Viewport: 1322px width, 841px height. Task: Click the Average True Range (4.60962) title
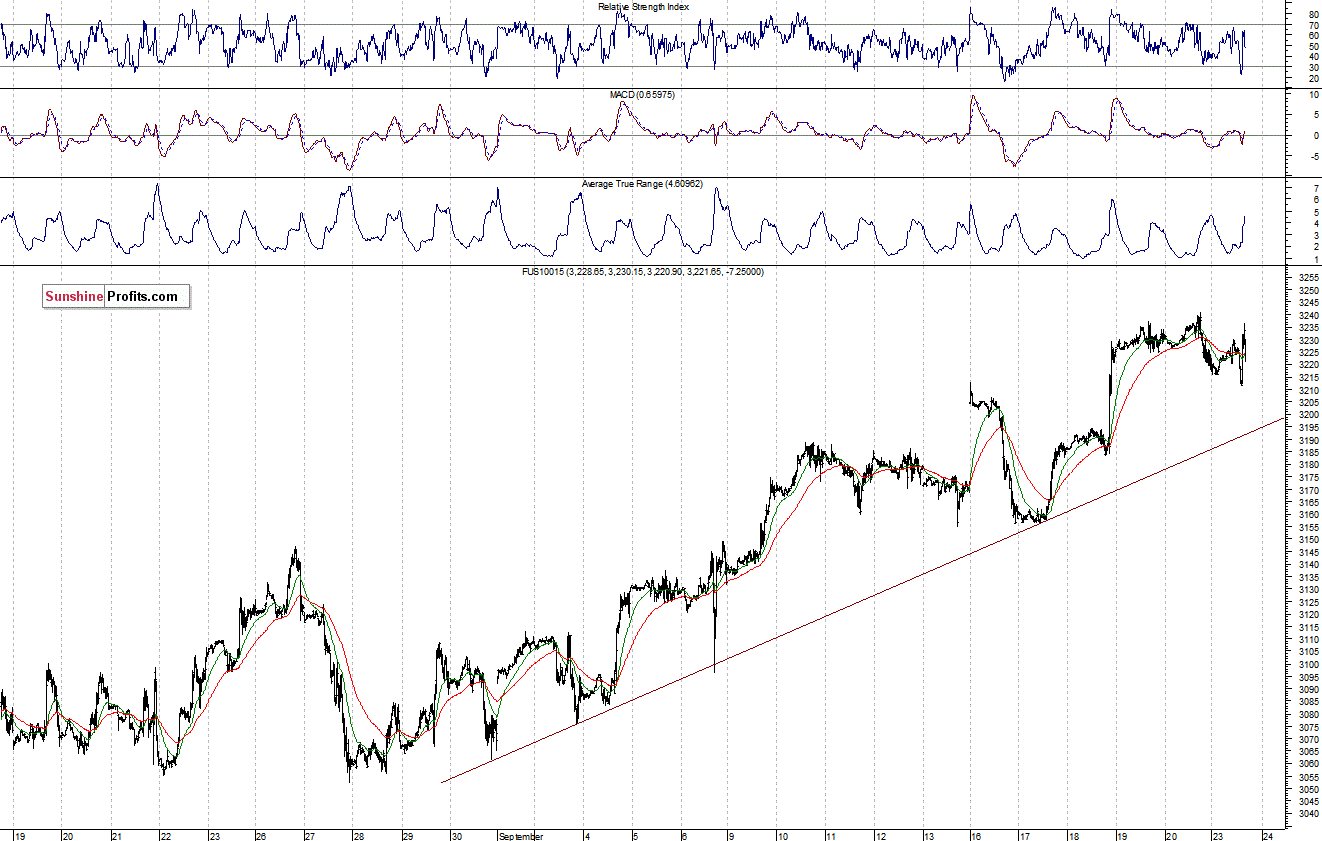(643, 184)
